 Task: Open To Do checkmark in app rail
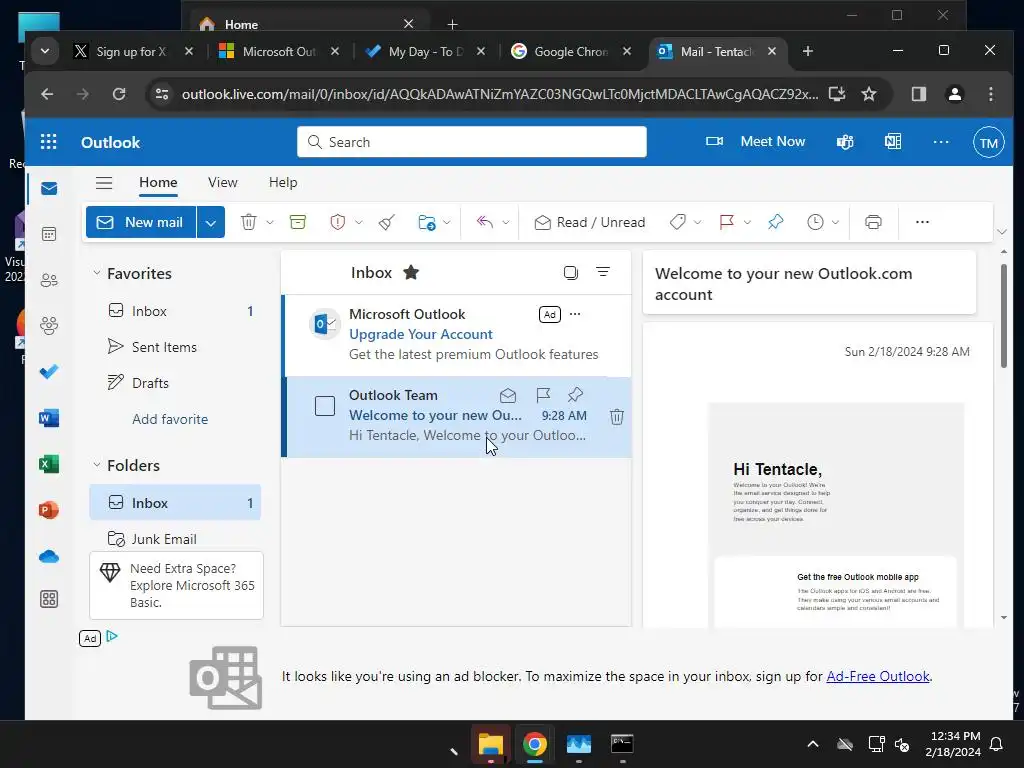[x=49, y=372]
